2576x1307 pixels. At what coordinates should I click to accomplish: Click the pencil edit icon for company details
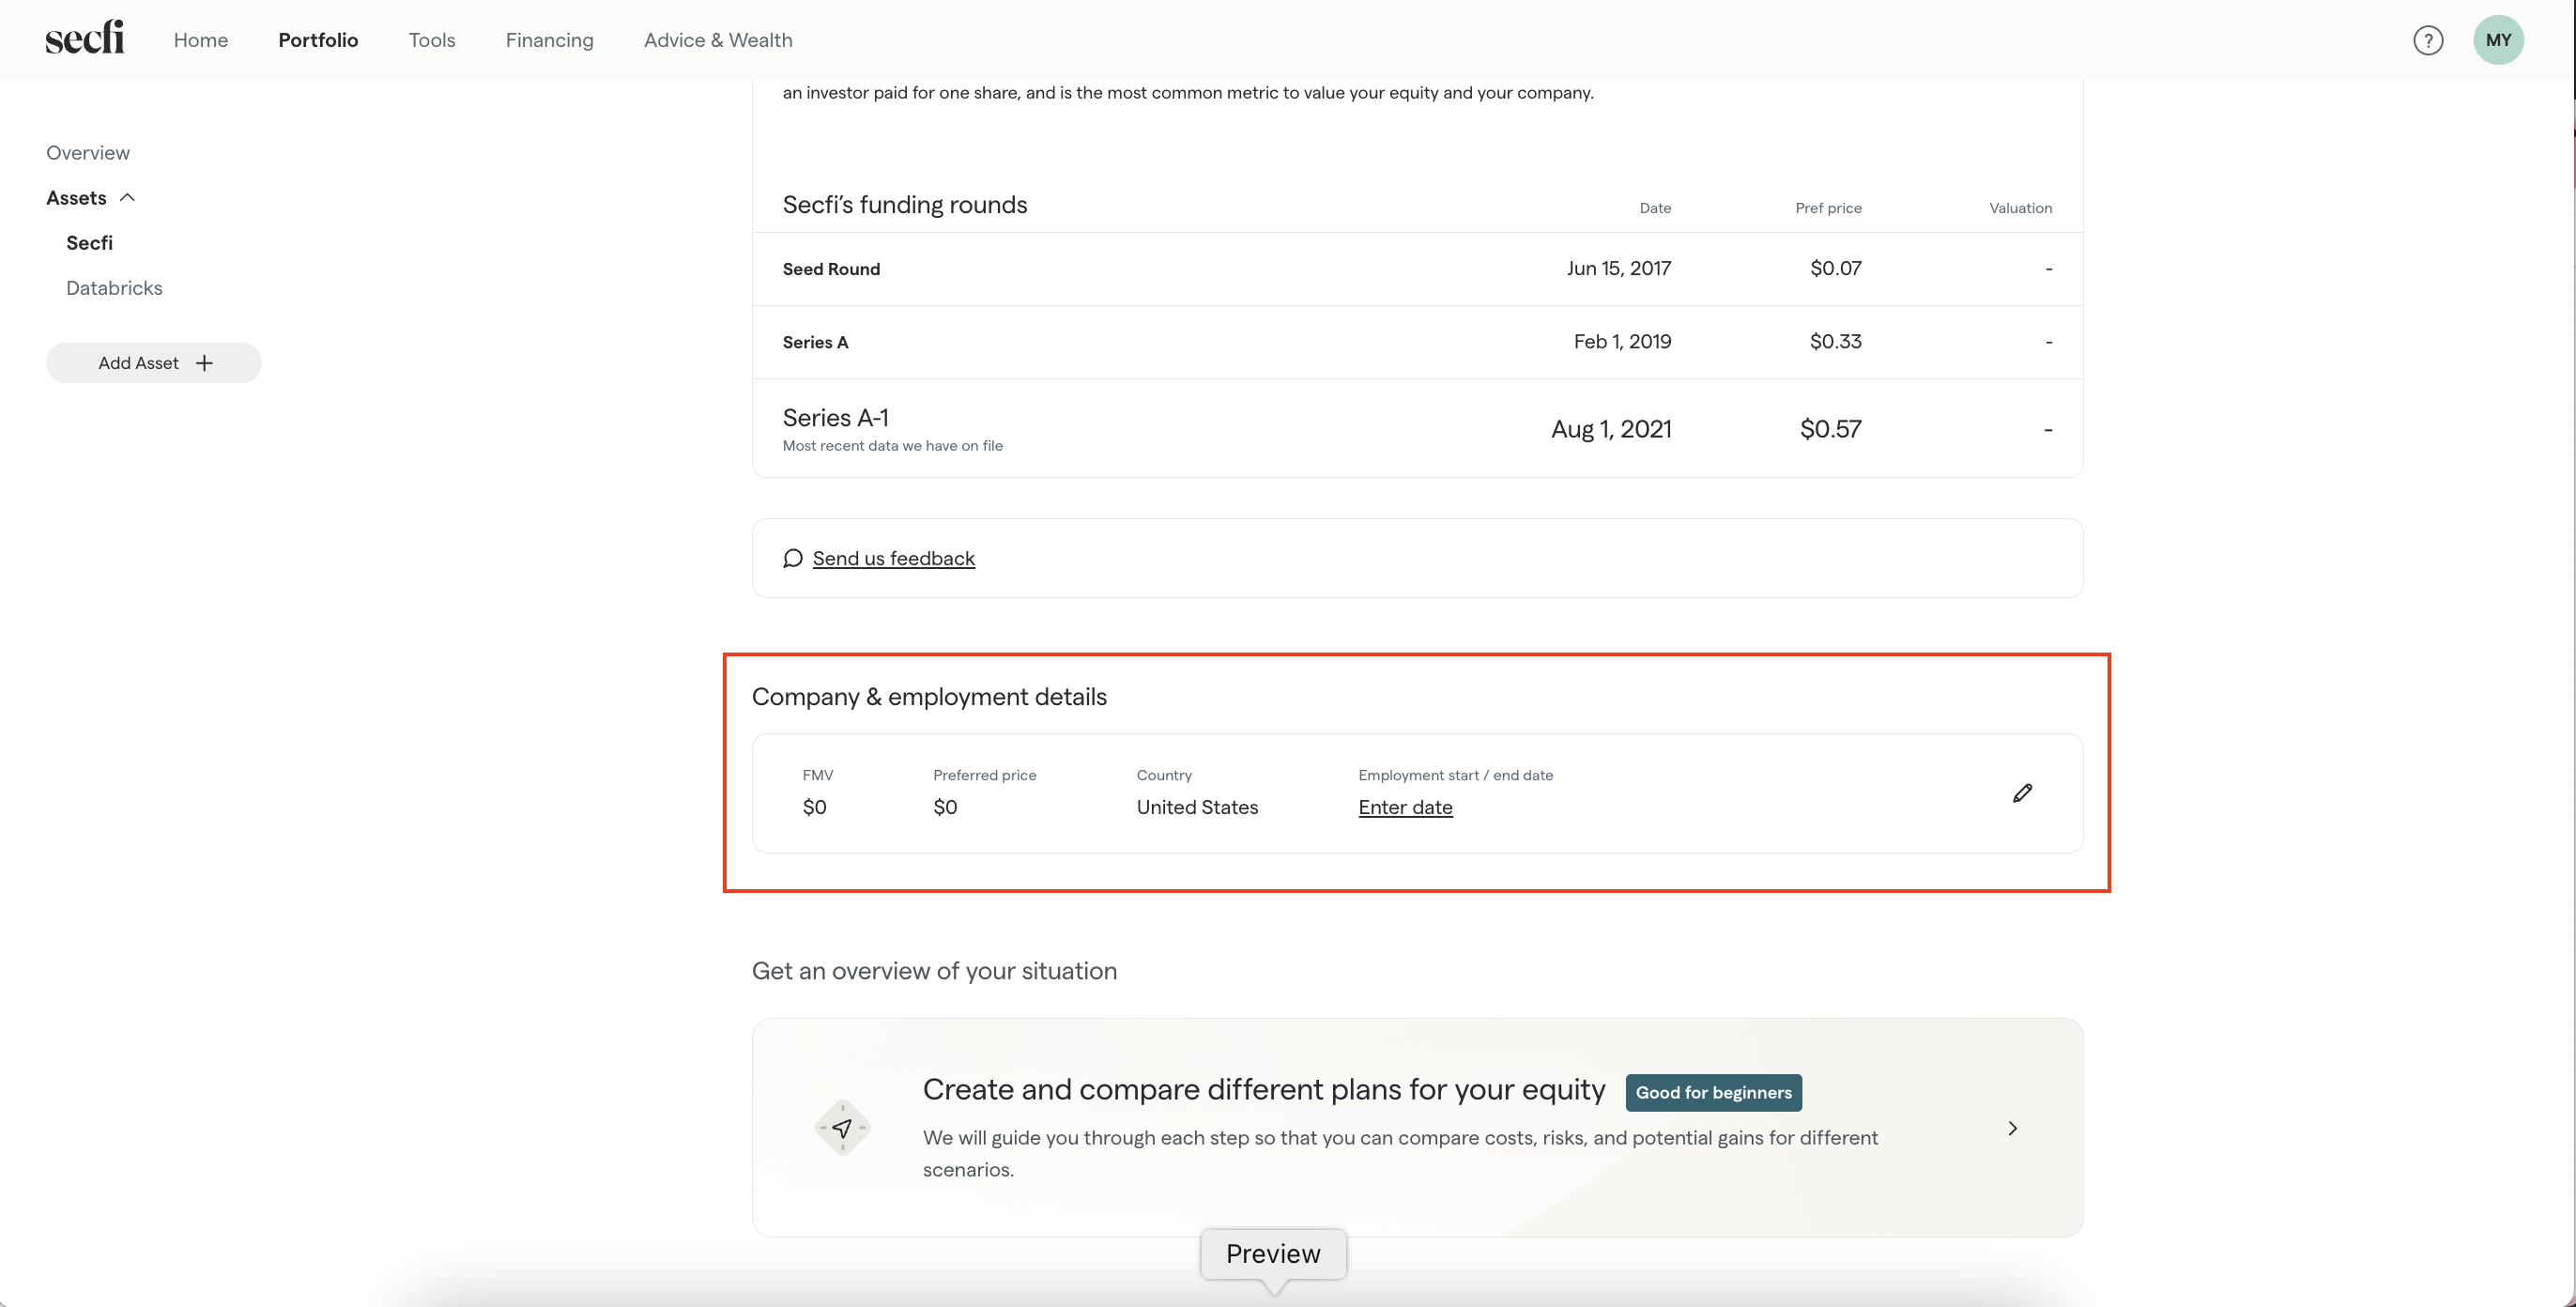point(2022,793)
